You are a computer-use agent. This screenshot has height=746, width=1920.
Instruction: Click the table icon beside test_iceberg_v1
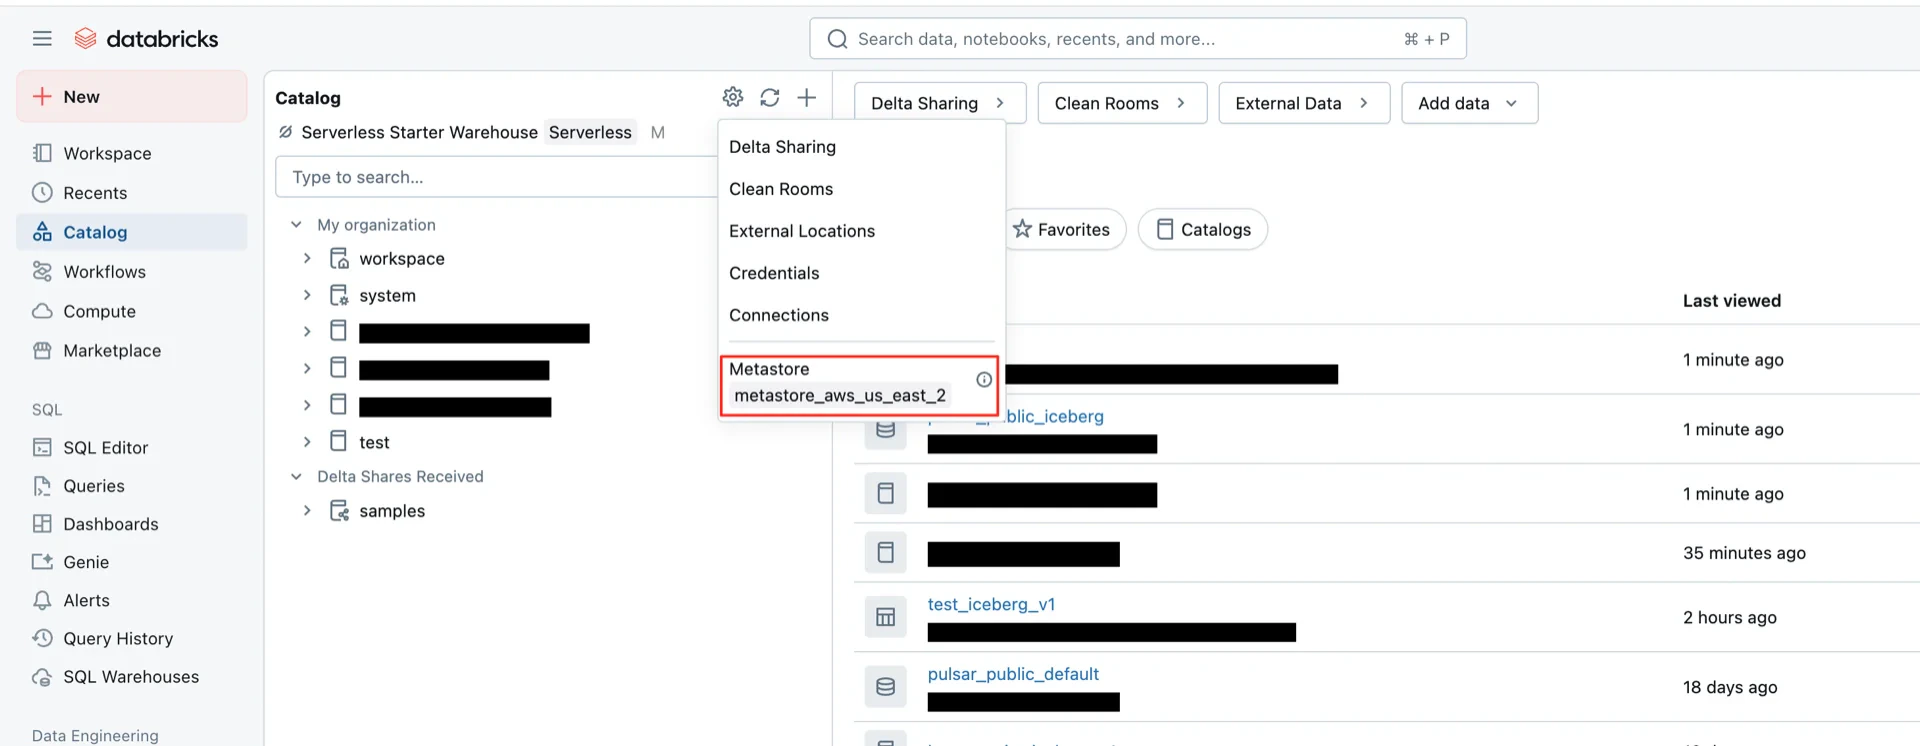point(886,617)
